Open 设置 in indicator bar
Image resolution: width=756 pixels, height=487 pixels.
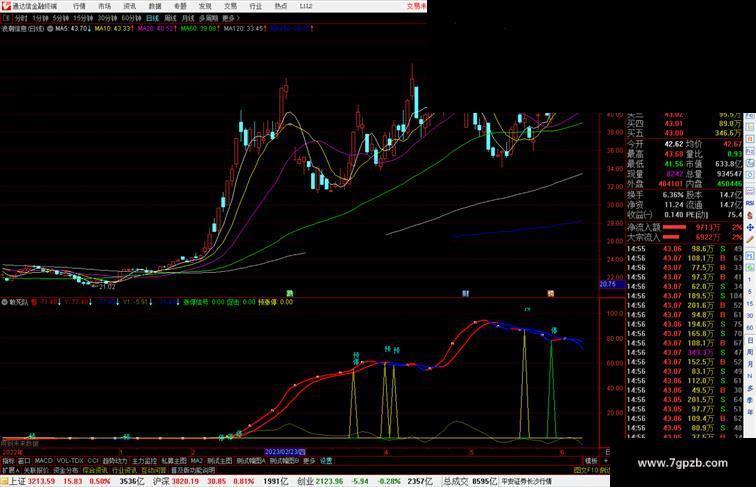[x=326, y=461]
